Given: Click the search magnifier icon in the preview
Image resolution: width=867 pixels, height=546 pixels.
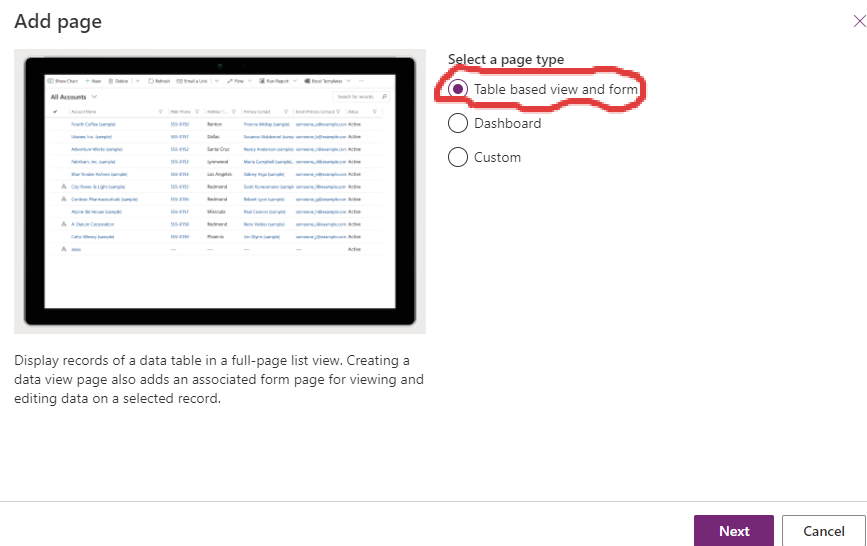Looking at the screenshot, I should point(384,97).
